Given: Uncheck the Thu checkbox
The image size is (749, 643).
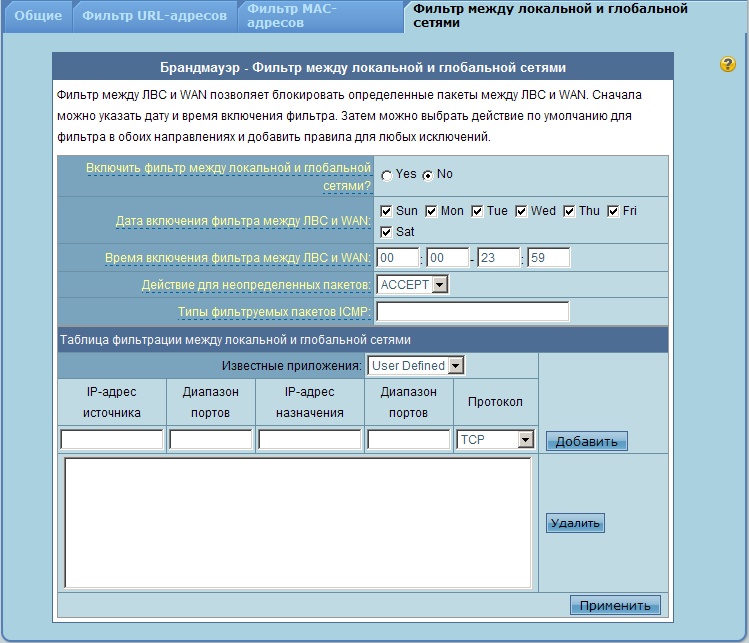Looking at the screenshot, I should [569, 211].
